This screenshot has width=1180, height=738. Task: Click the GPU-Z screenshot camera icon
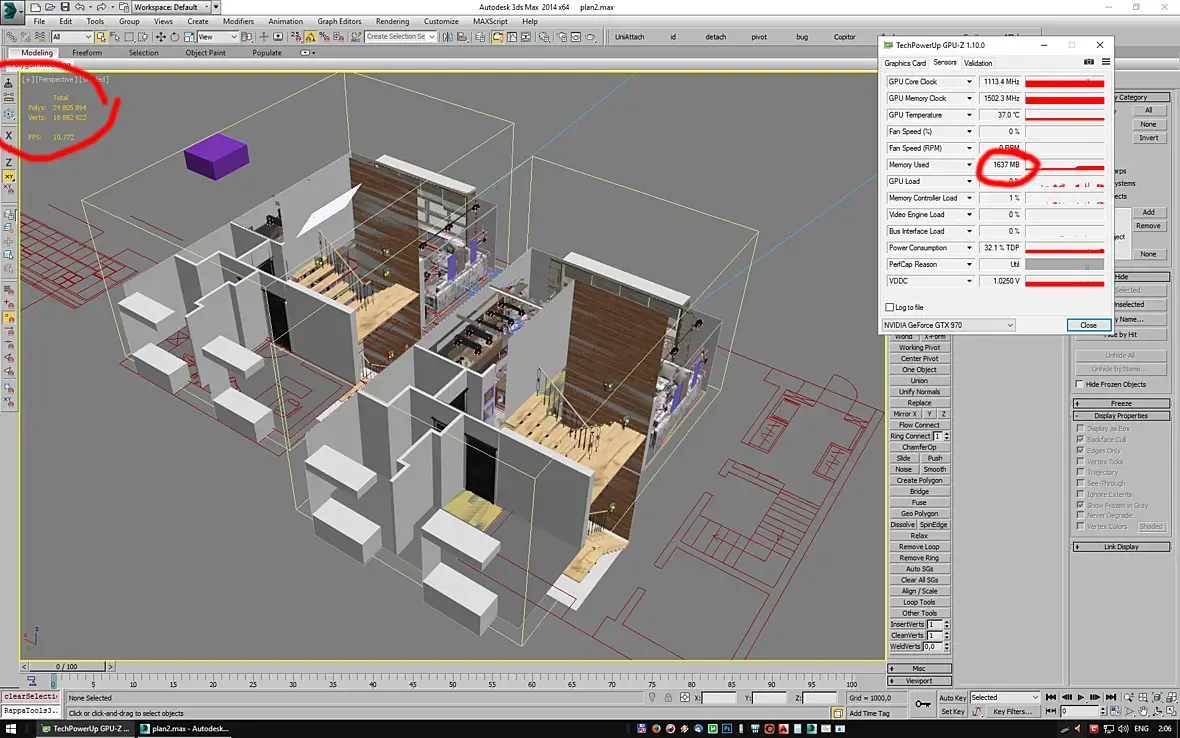tap(1089, 62)
